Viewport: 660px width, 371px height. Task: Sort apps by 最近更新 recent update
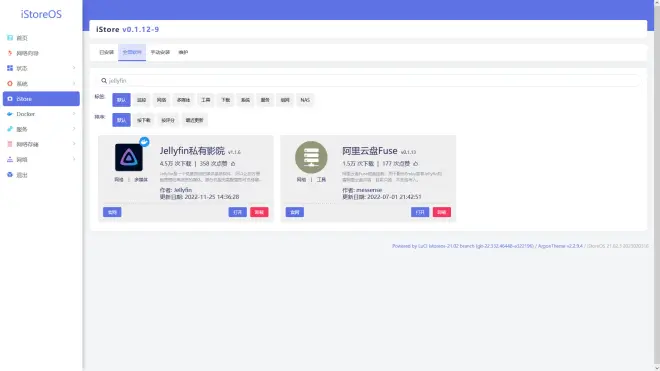tap(194, 120)
